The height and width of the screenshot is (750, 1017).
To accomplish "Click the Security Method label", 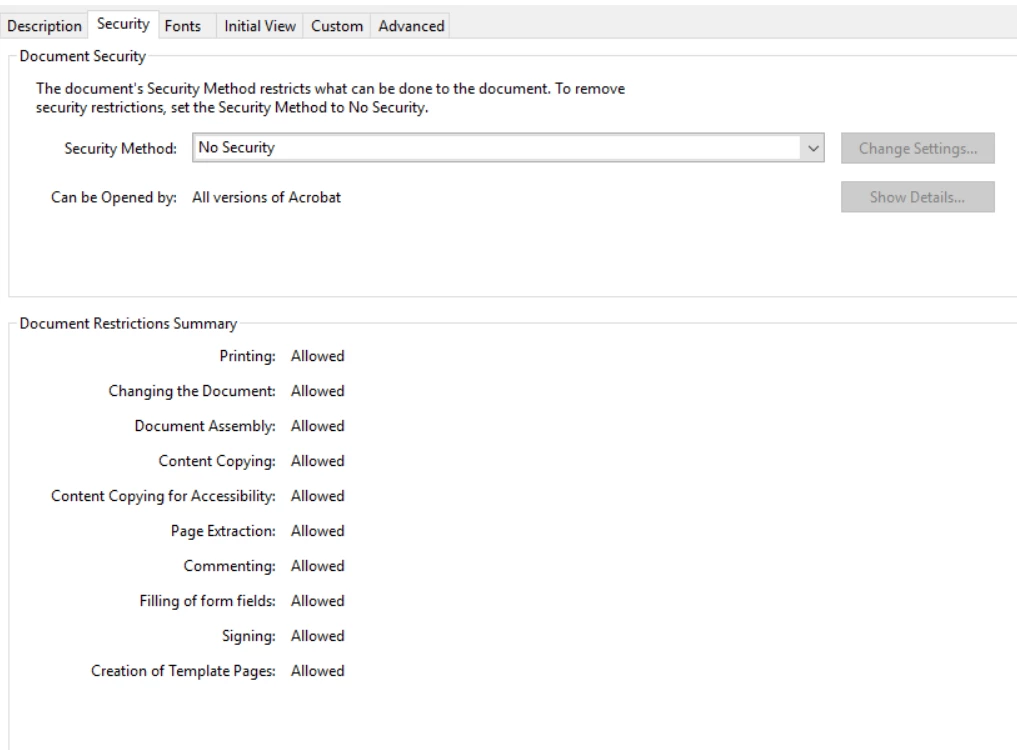I will tap(120, 149).
